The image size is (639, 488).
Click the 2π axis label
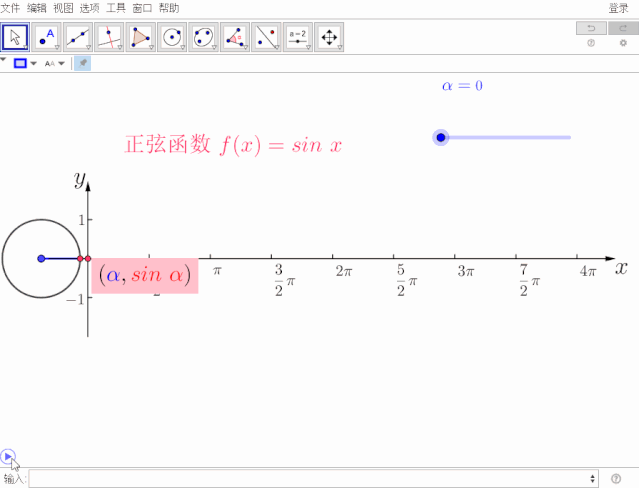tap(344, 271)
